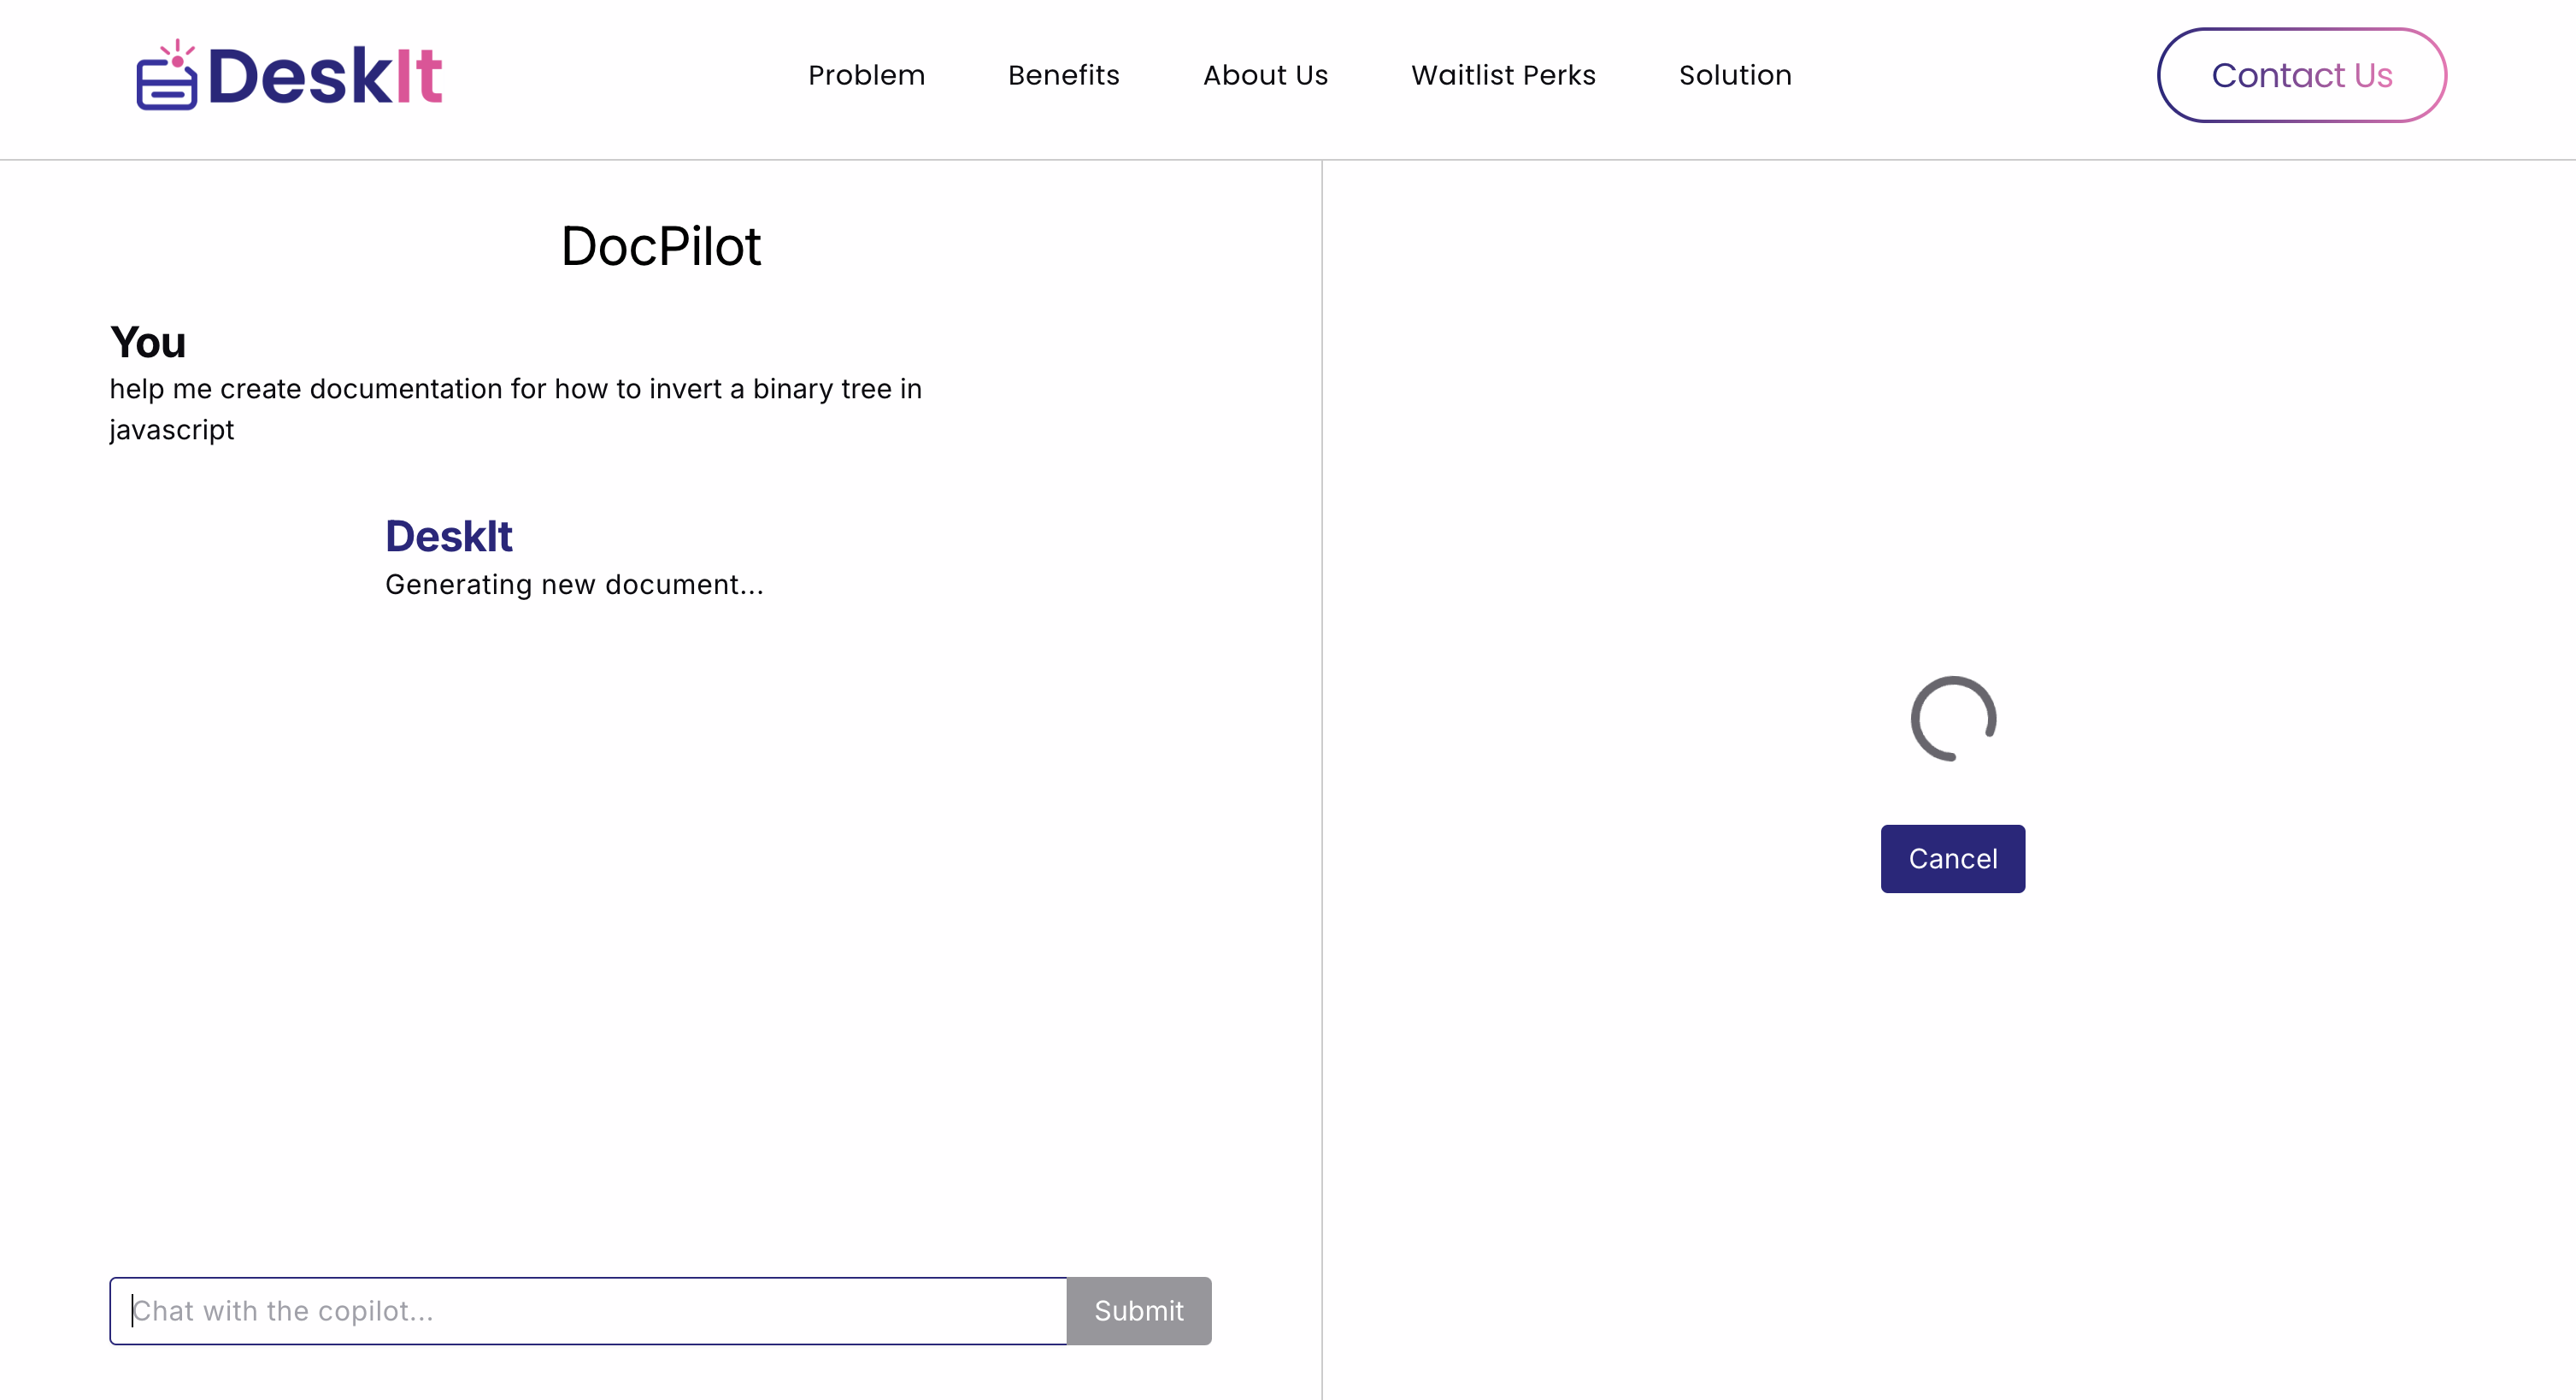Click the binary tree request message text
This screenshot has width=2576, height=1400.
point(515,389)
